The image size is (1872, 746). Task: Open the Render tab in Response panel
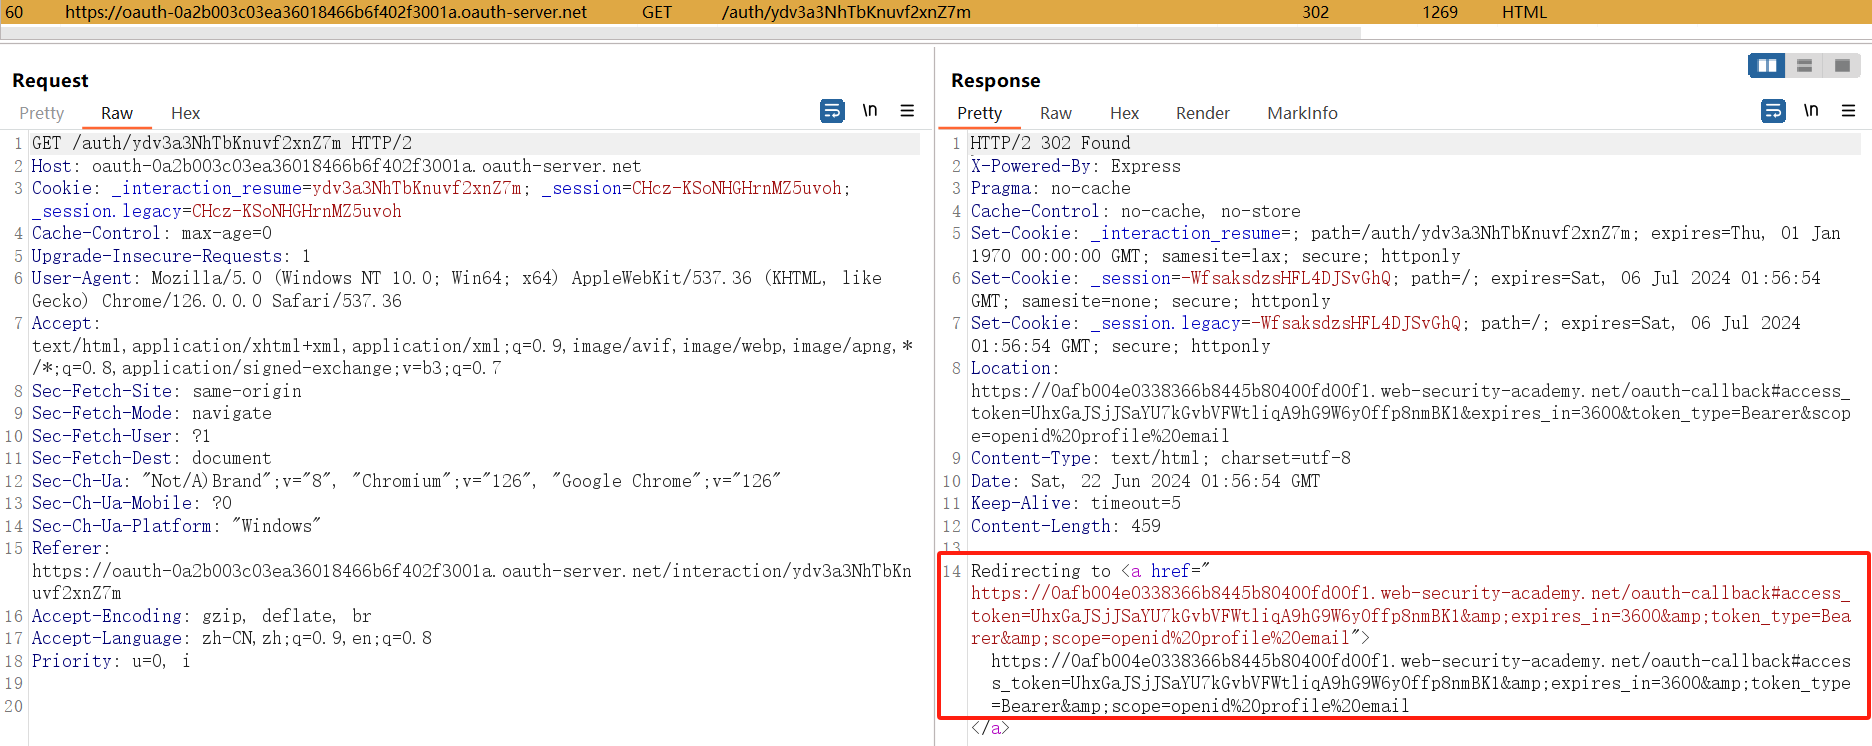1203,113
